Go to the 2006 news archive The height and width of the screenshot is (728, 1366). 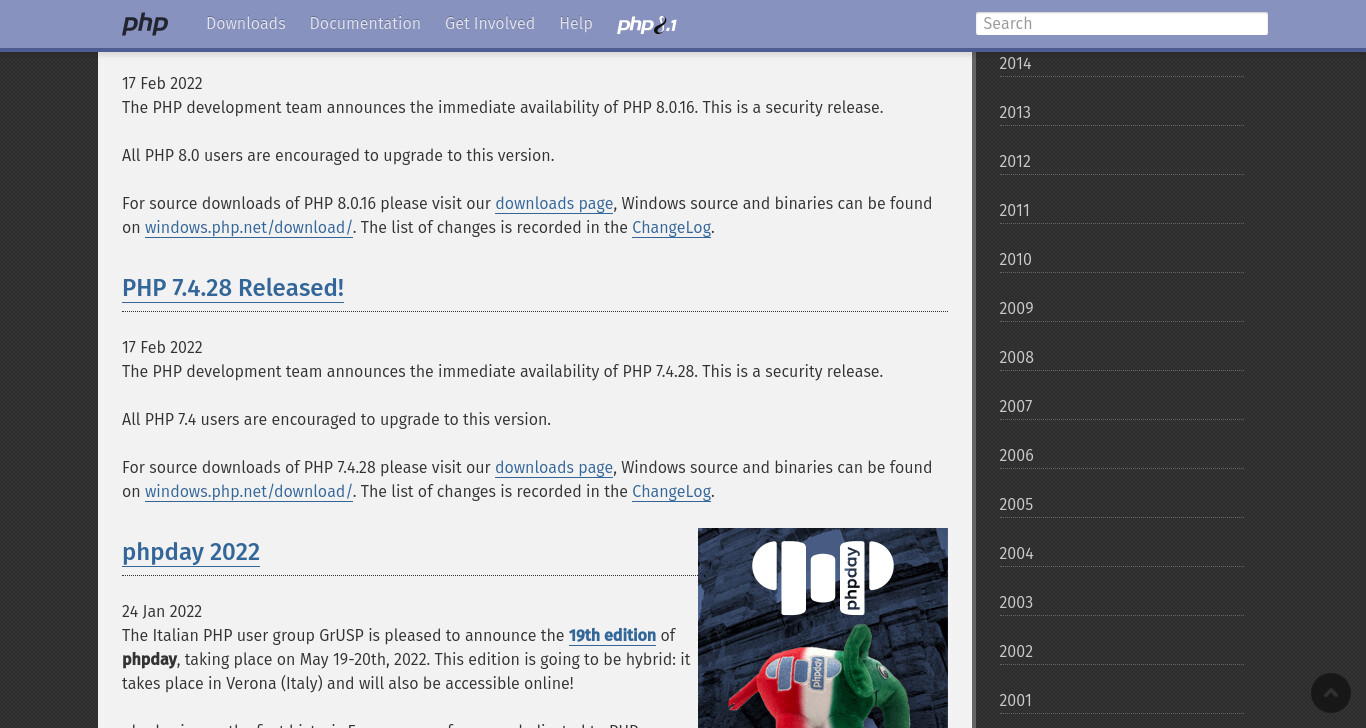(1122, 456)
